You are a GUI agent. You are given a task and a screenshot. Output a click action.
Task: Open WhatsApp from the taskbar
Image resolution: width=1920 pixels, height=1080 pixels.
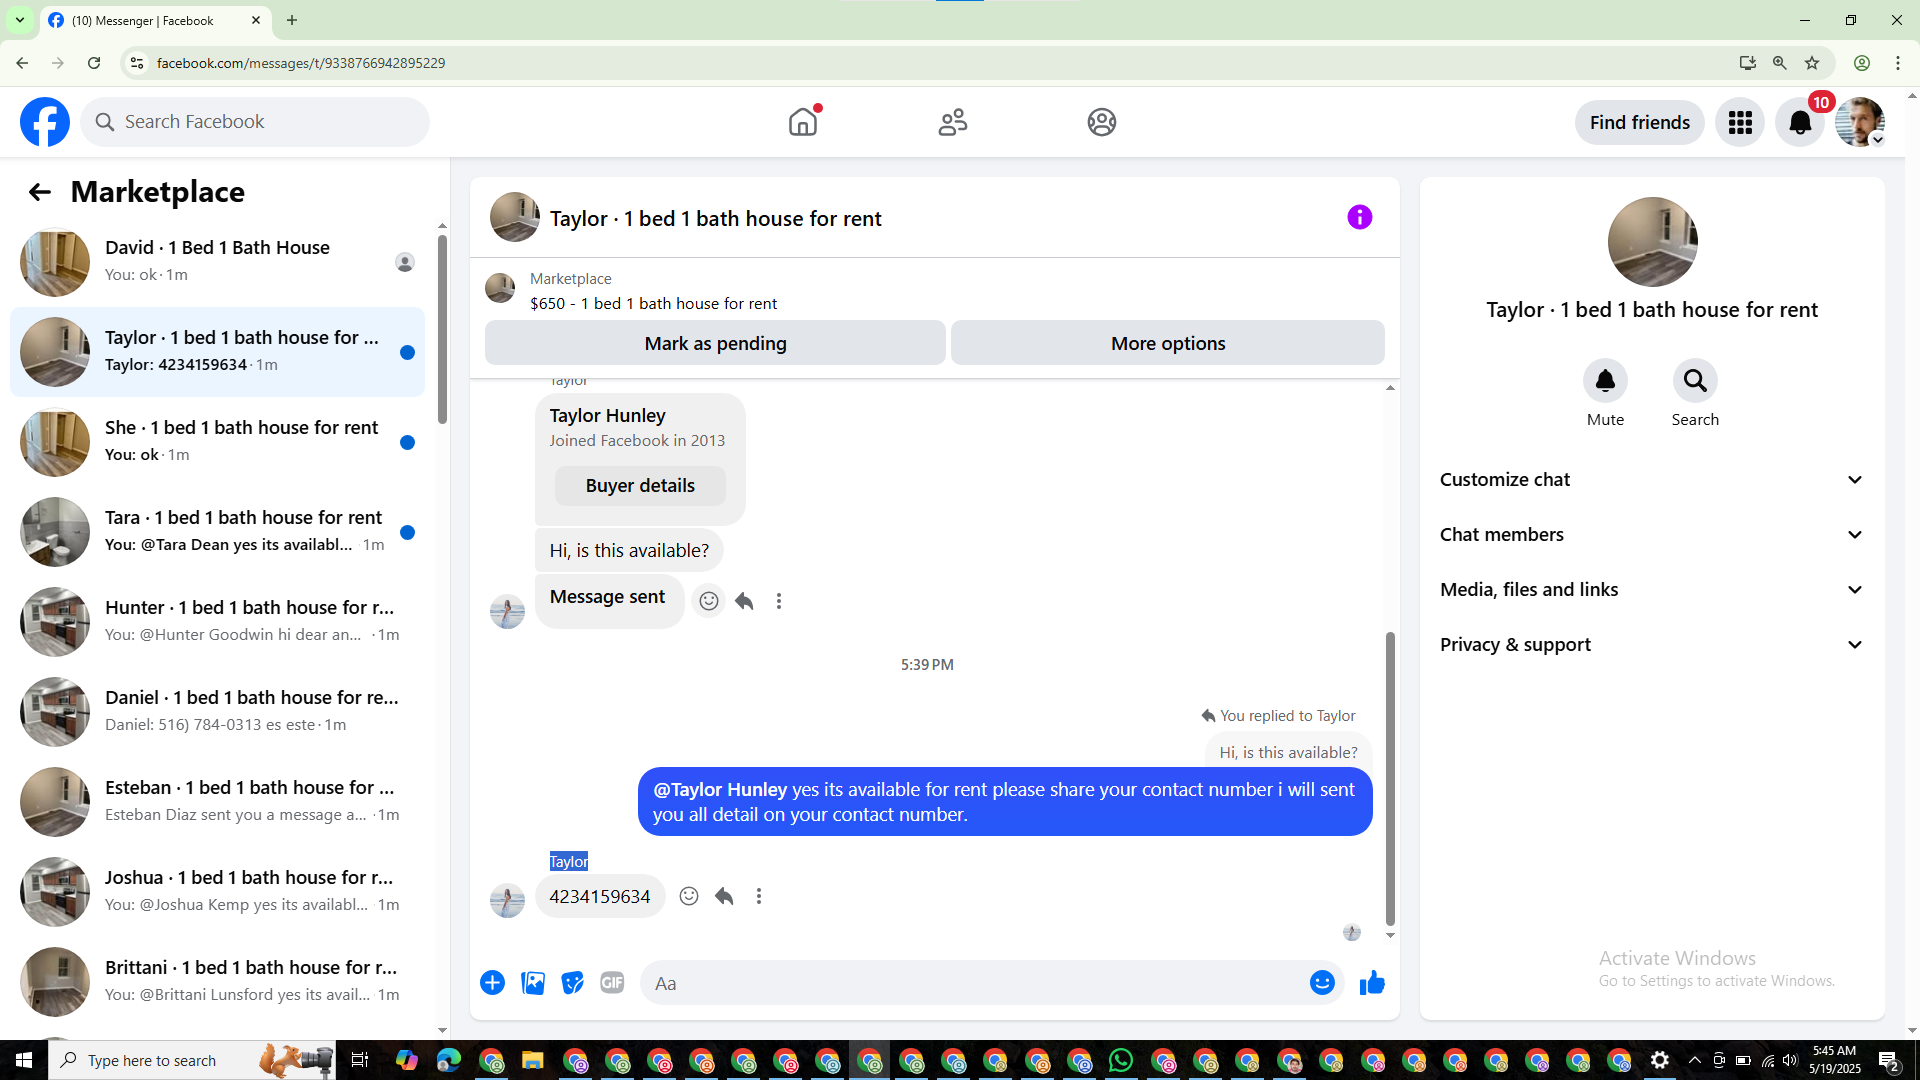pos(1121,1060)
